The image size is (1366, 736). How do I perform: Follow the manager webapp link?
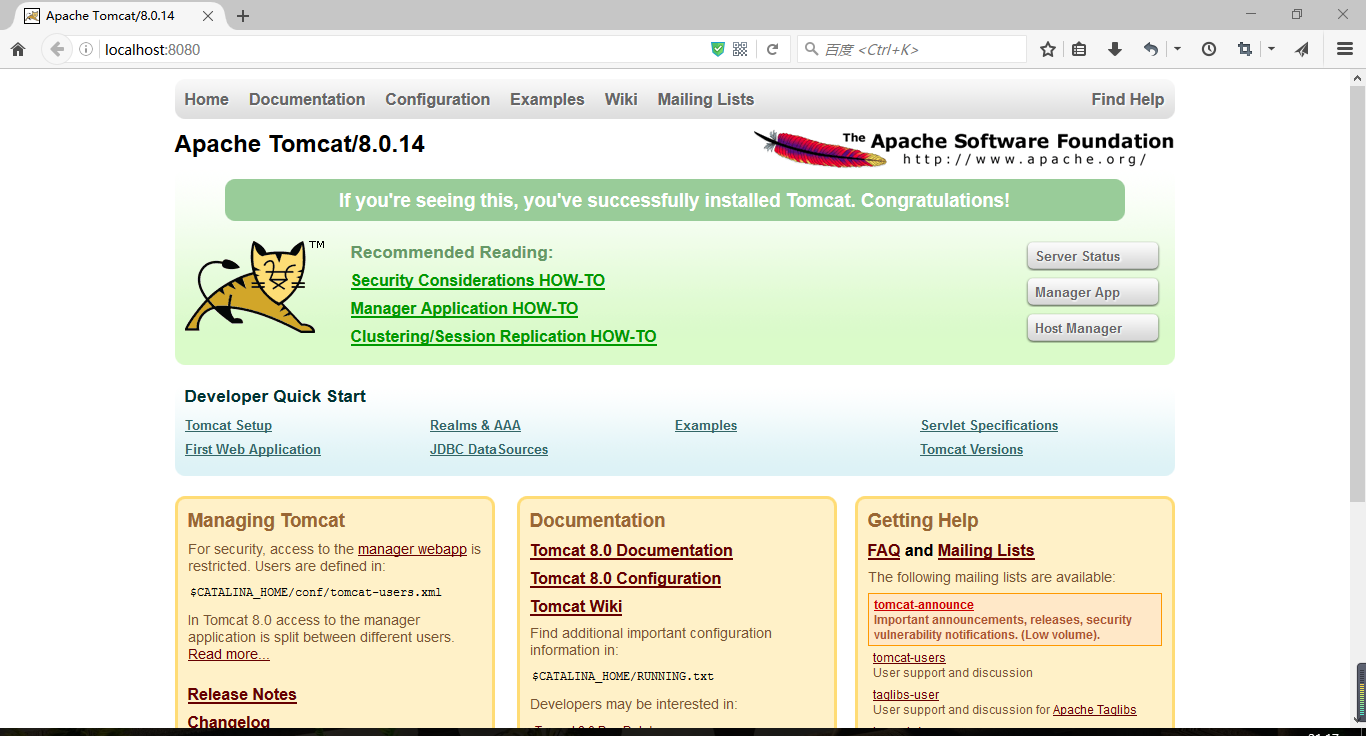(x=412, y=549)
